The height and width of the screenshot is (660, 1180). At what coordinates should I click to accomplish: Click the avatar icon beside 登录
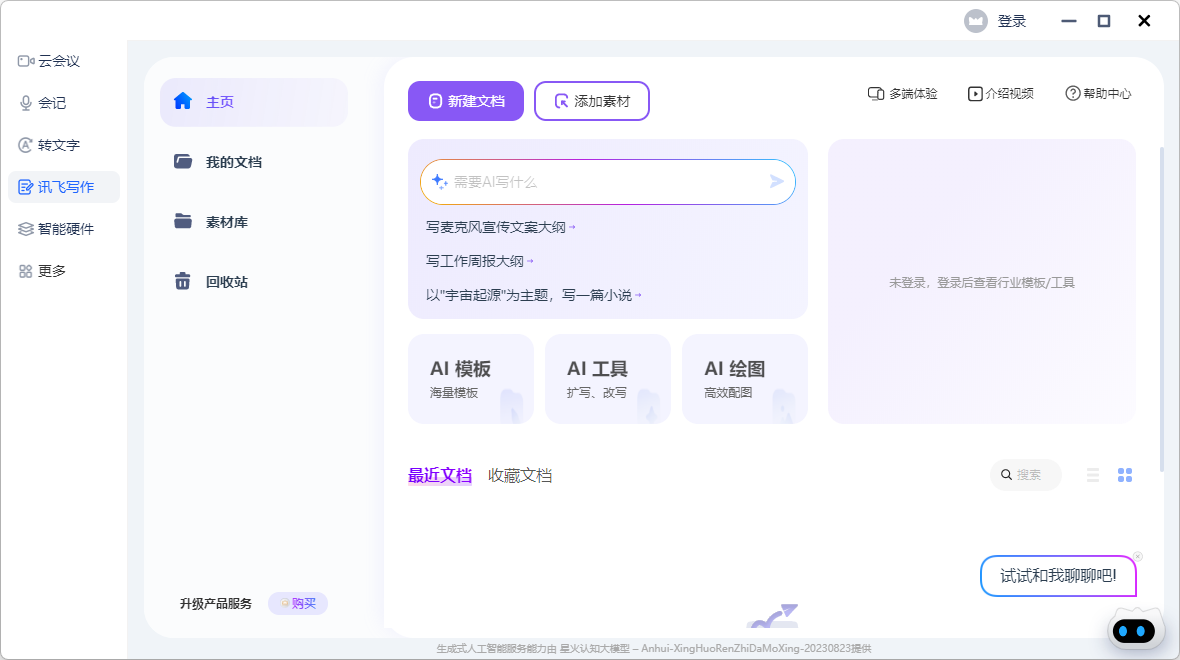pos(976,21)
